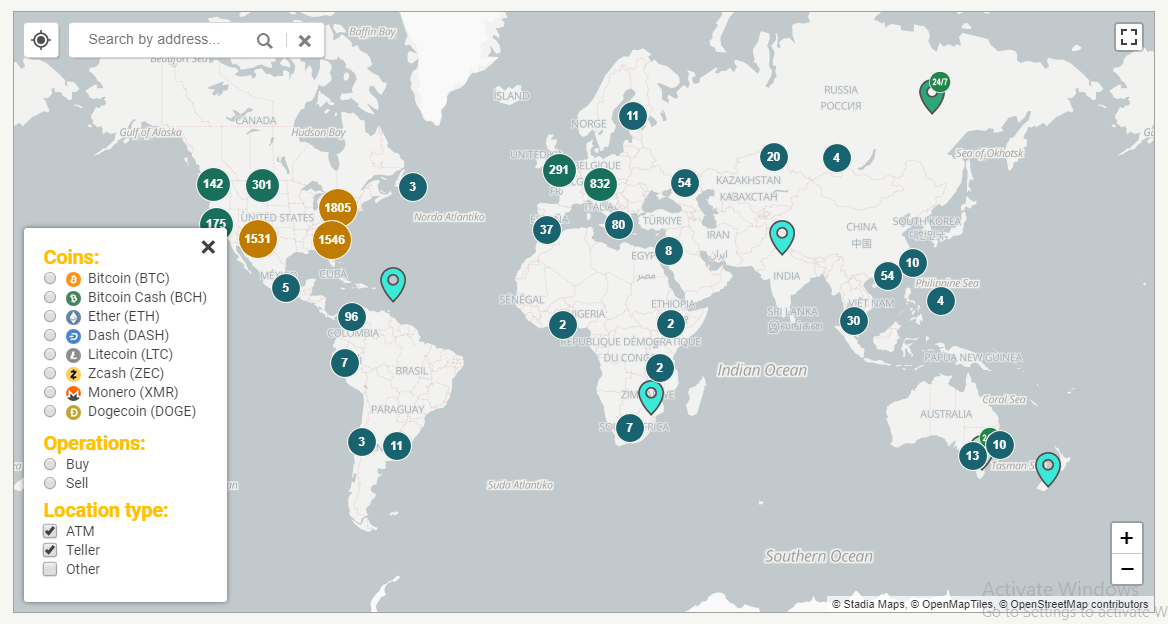Zoom out with the minus button
The image size is (1168, 624).
(x=1126, y=569)
